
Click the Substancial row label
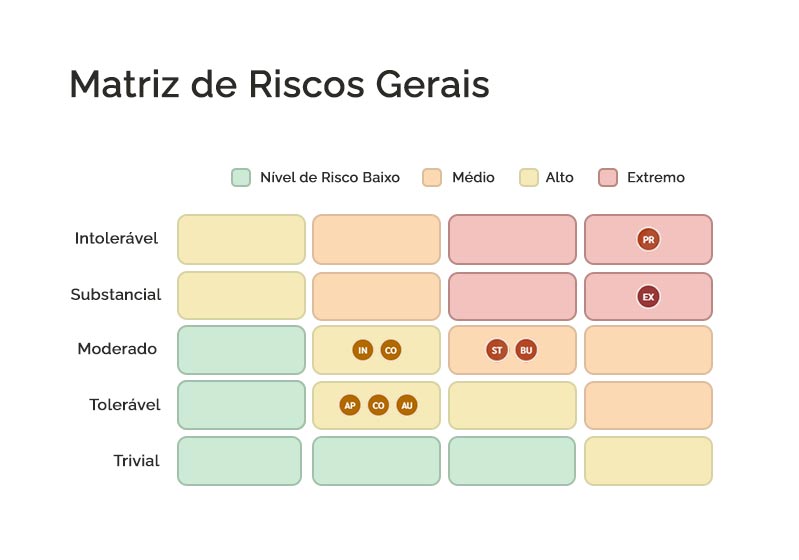click(116, 295)
